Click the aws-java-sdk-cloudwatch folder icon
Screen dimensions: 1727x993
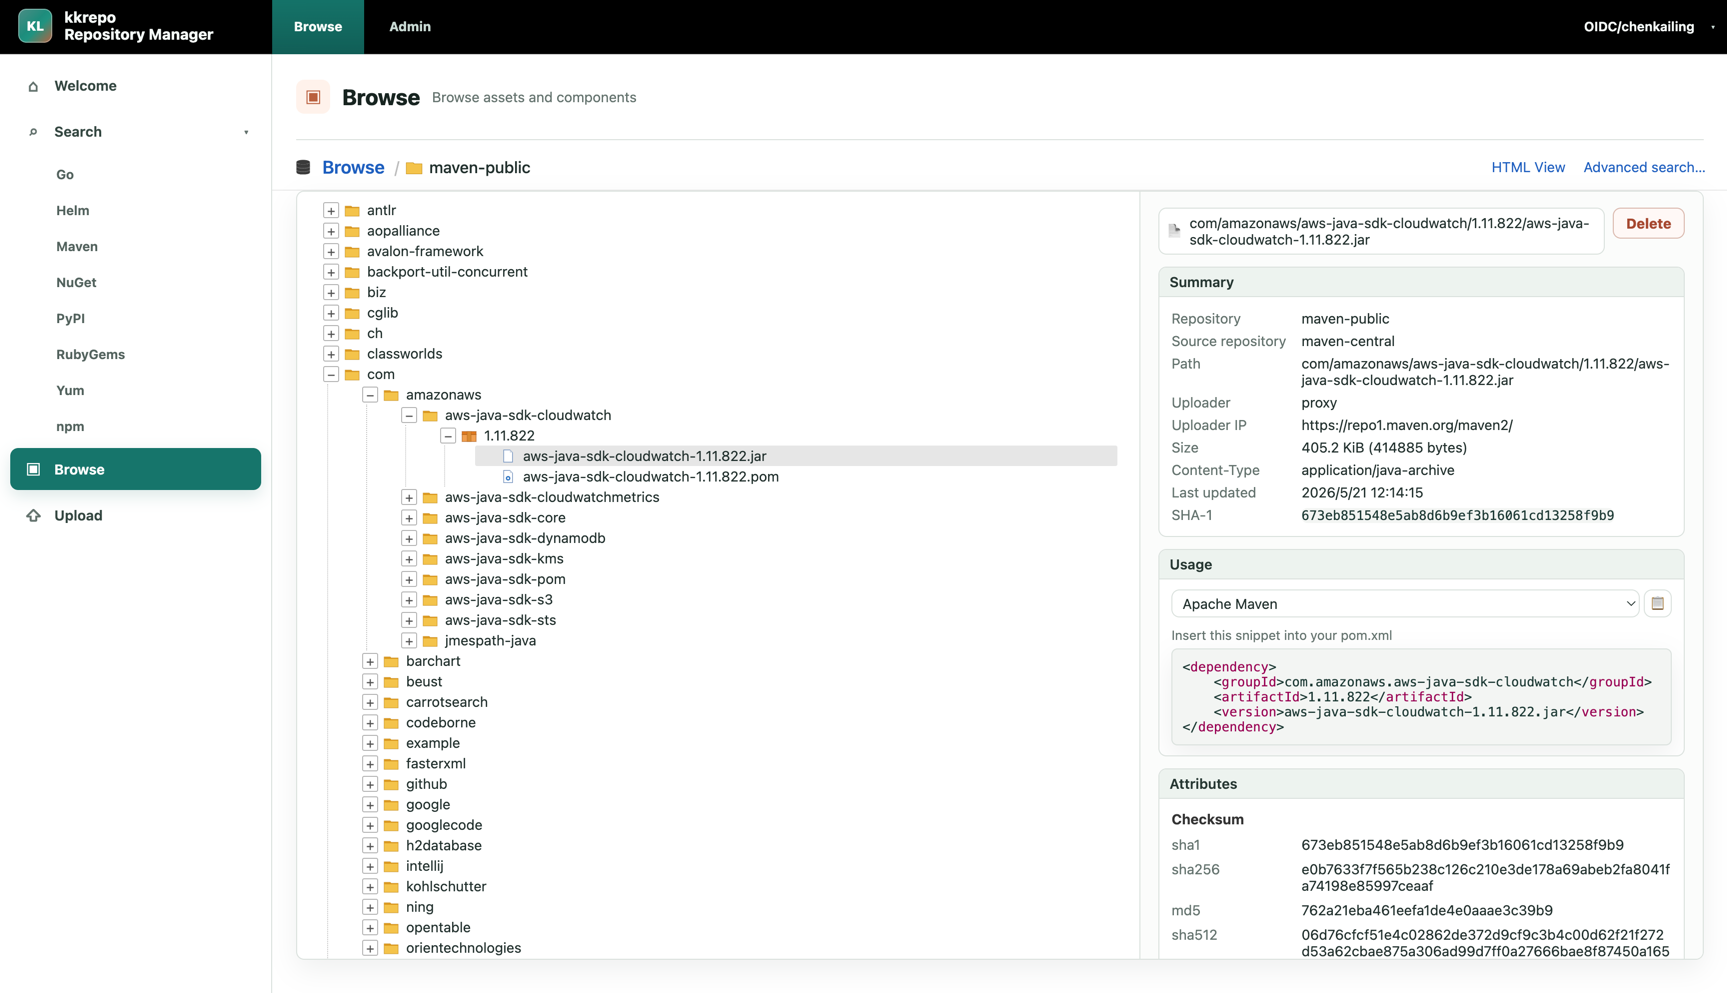tap(430, 416)
